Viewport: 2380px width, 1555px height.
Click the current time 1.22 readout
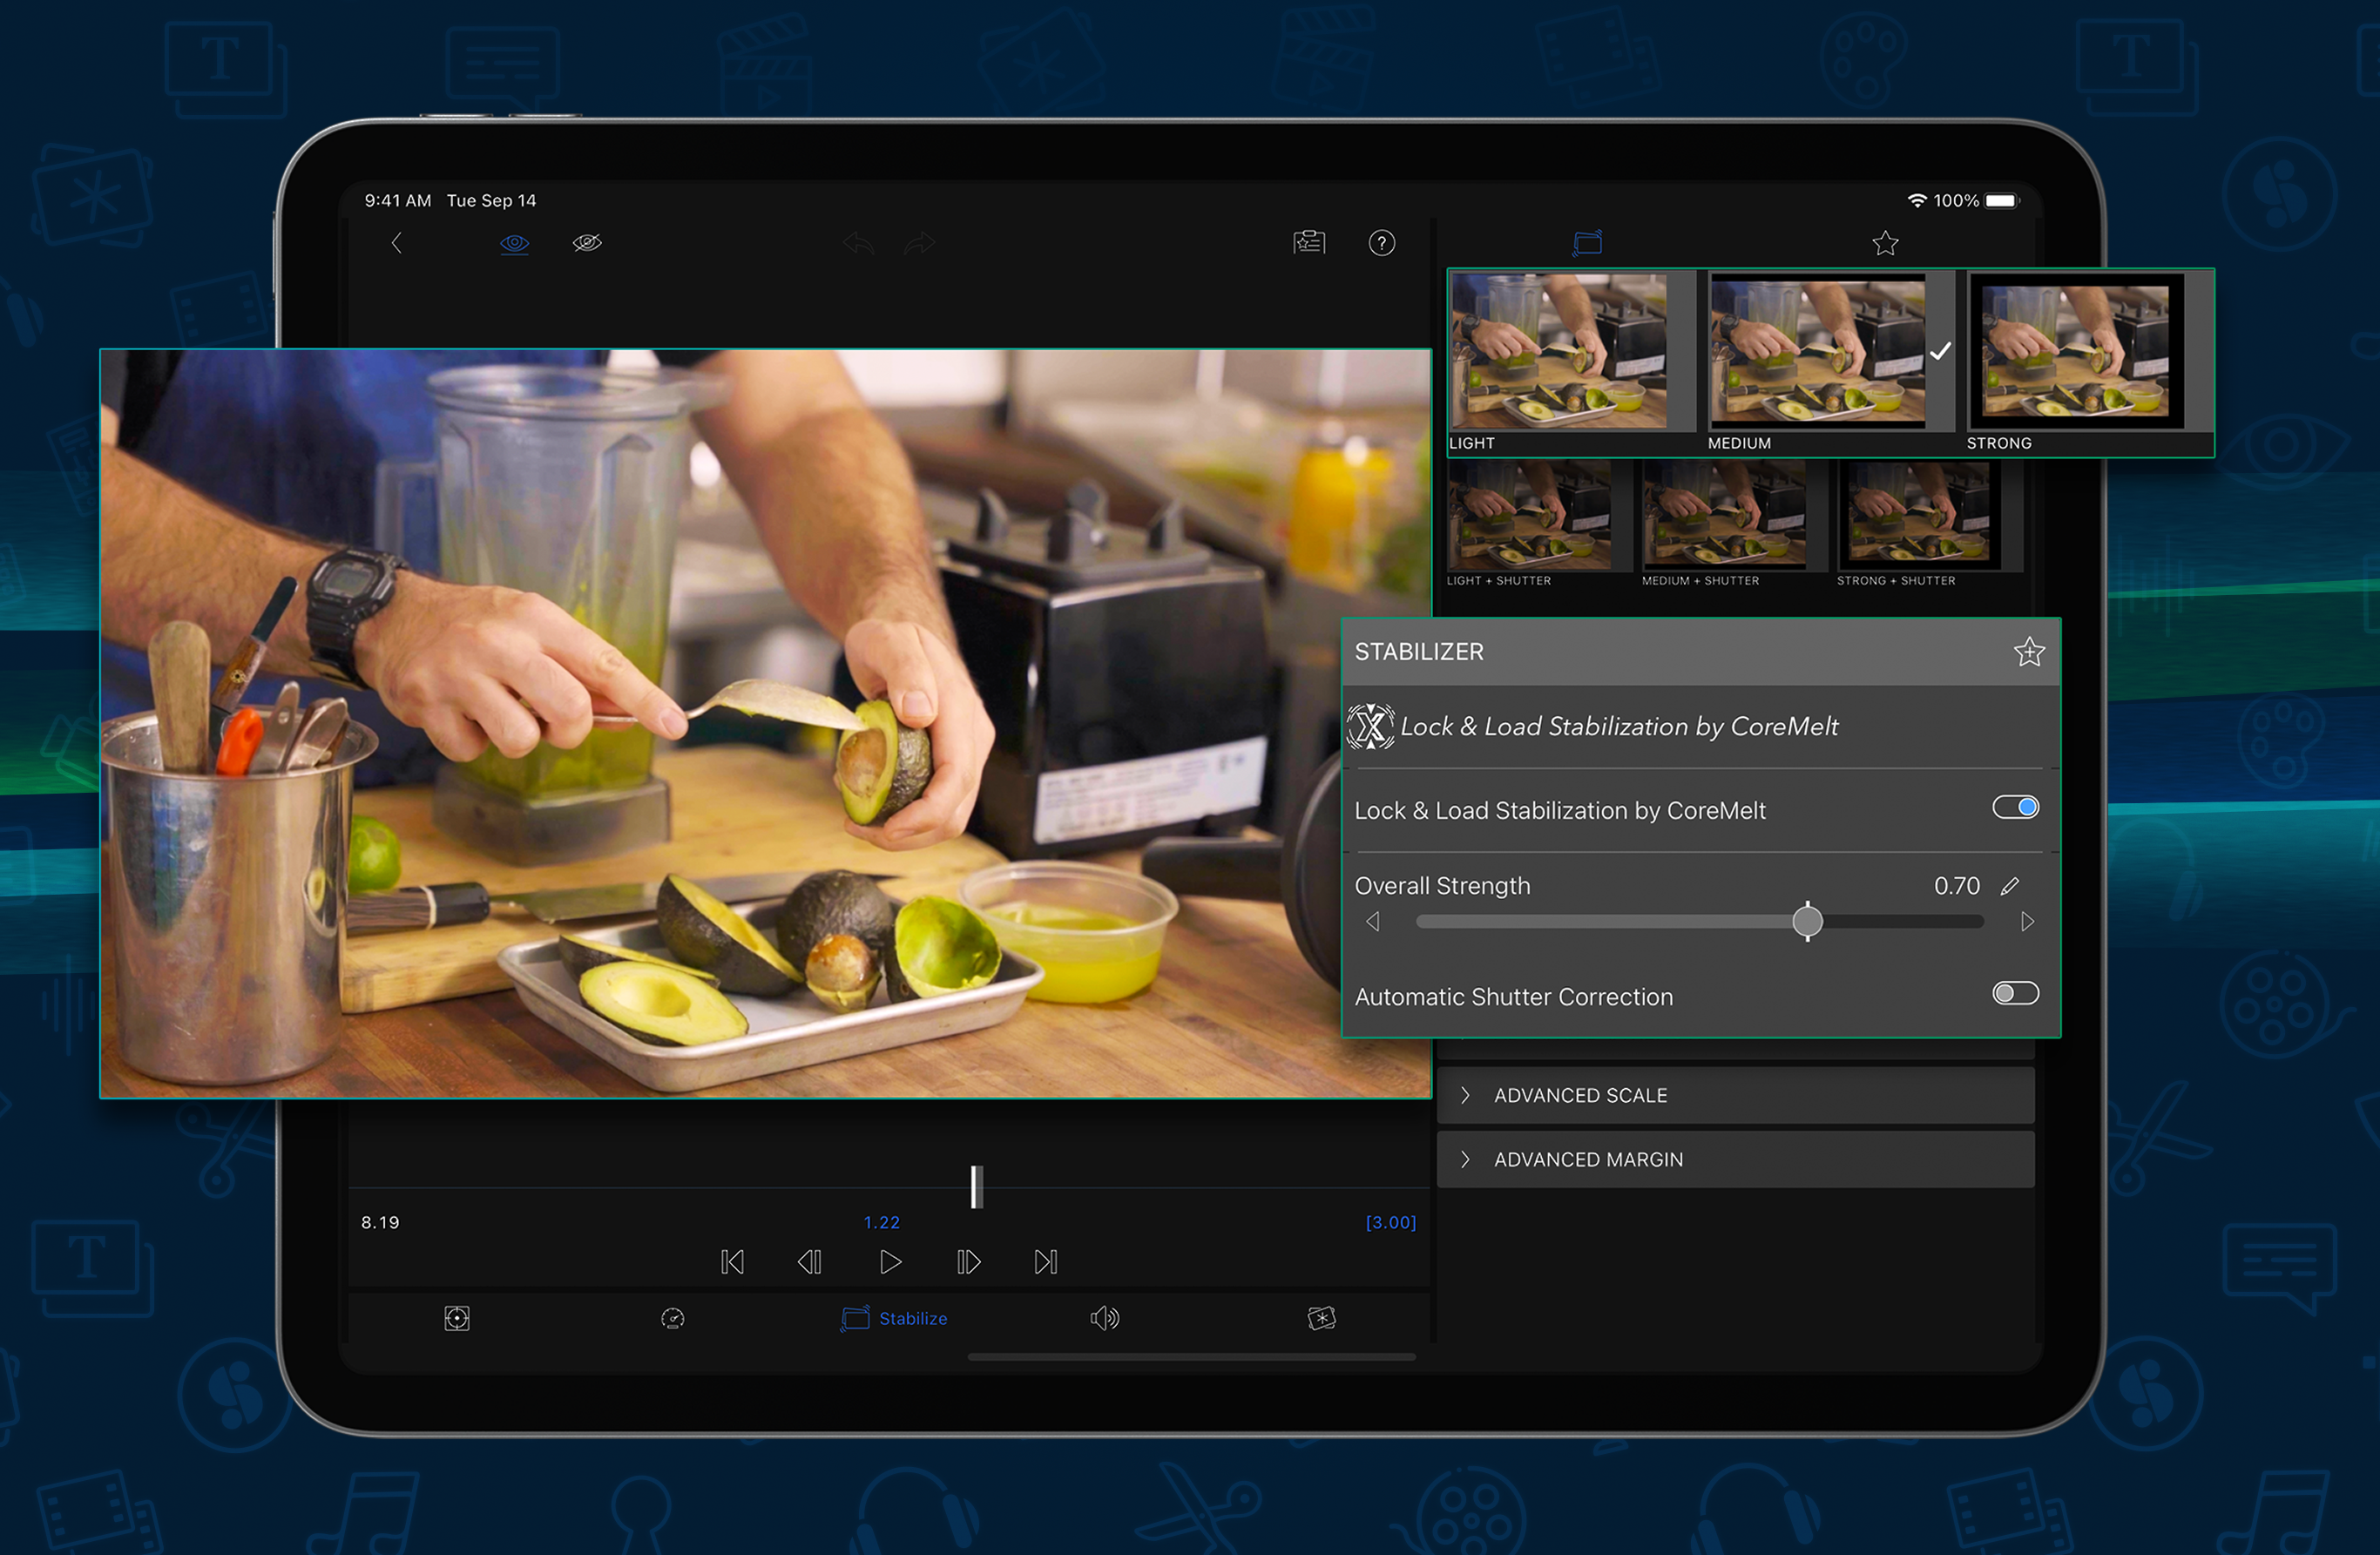pyautogui.click(x=881, y=1222)
